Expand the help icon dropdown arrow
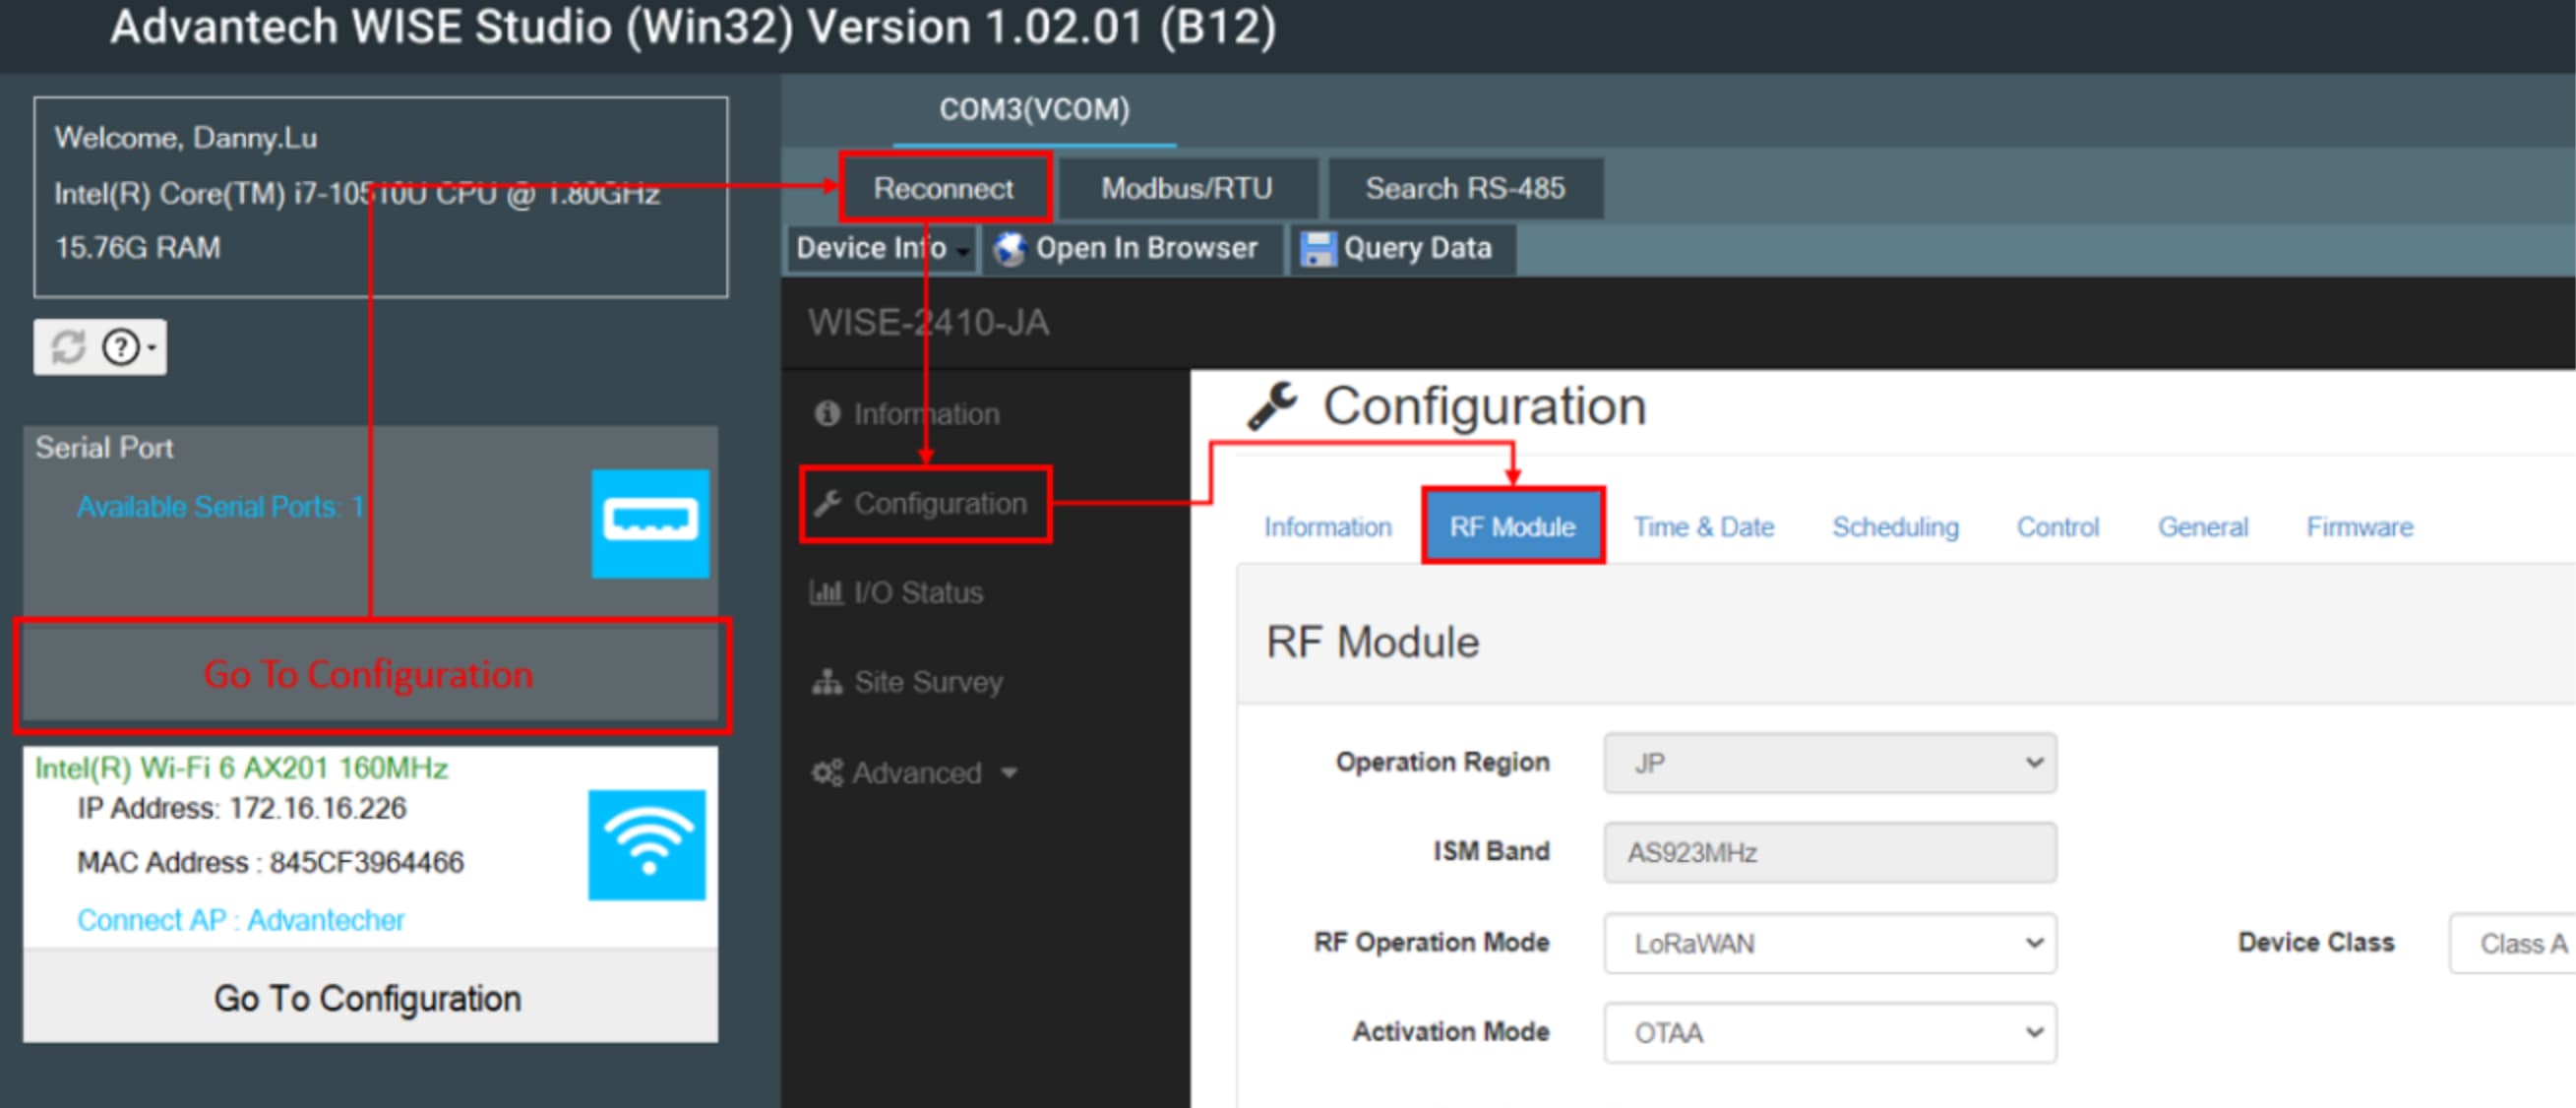 click(x=152, y=348)
